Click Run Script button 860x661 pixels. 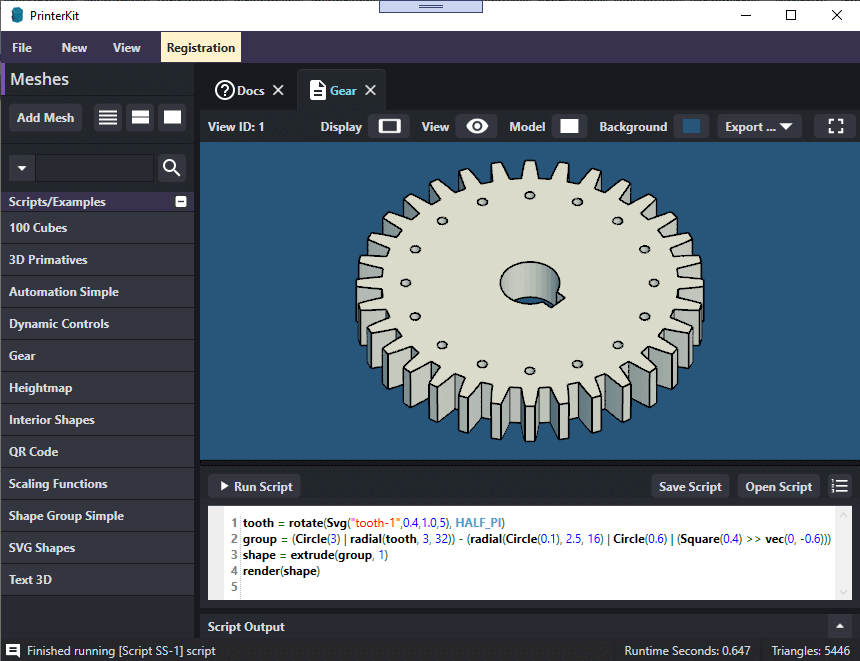(254, 487)
